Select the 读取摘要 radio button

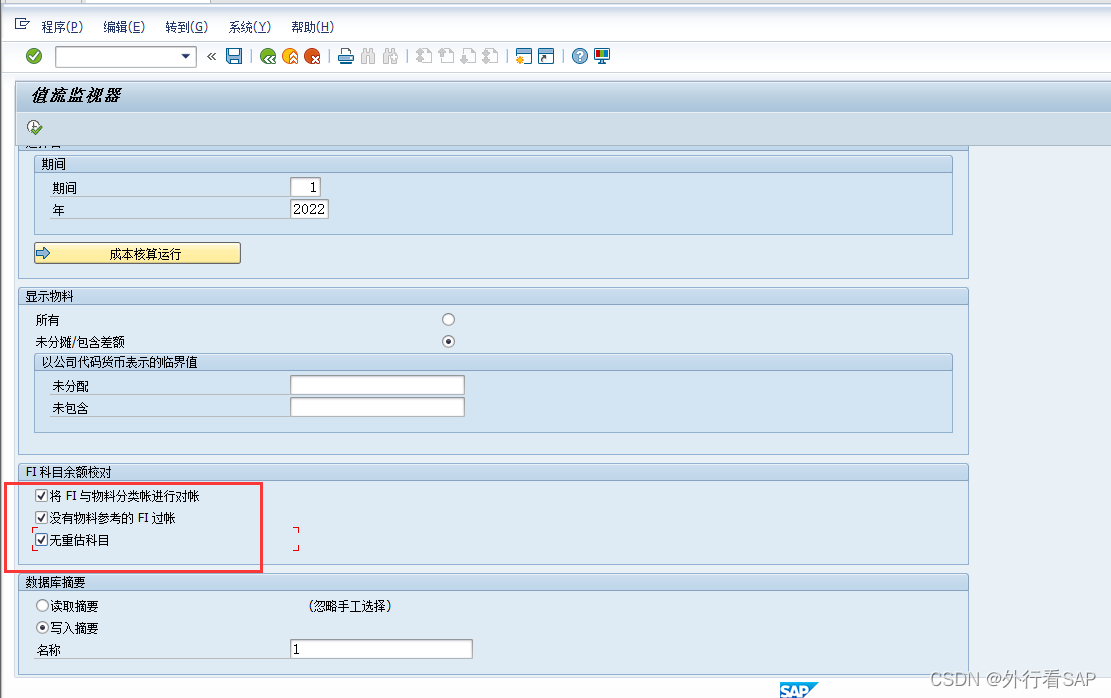[x=43, y=606]
